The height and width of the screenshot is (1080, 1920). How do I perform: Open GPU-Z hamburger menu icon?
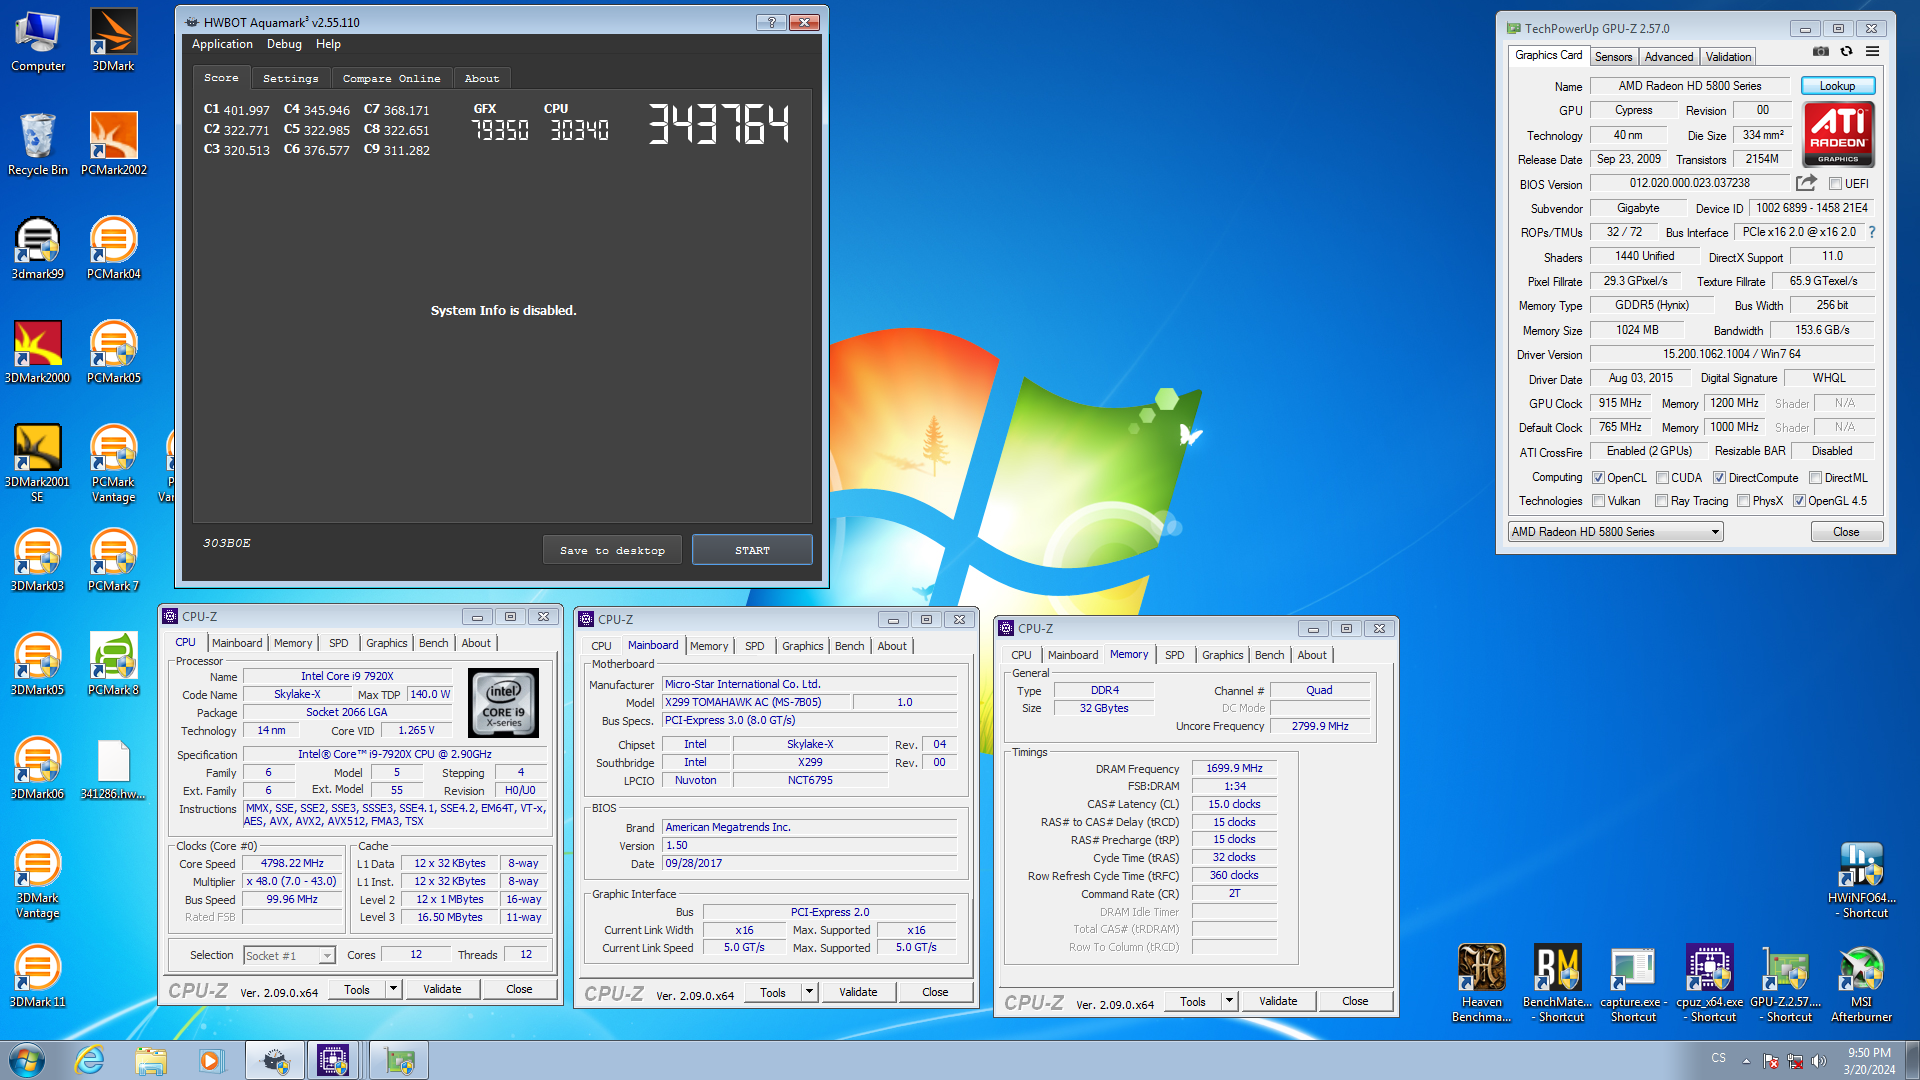[1873, 51]
